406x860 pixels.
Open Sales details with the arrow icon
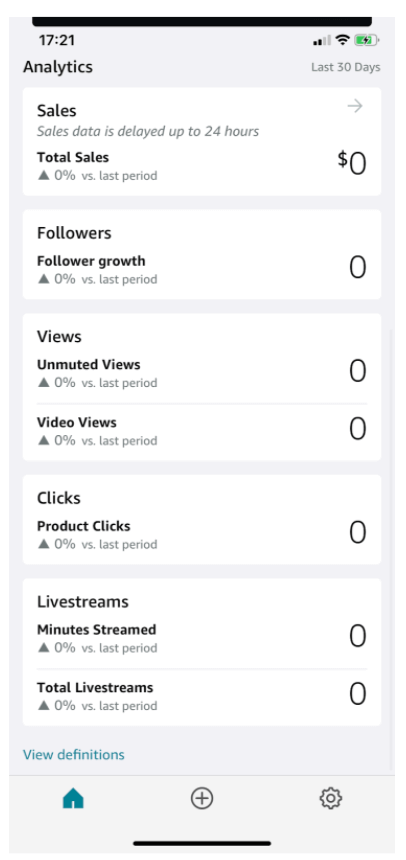(355, 106)
